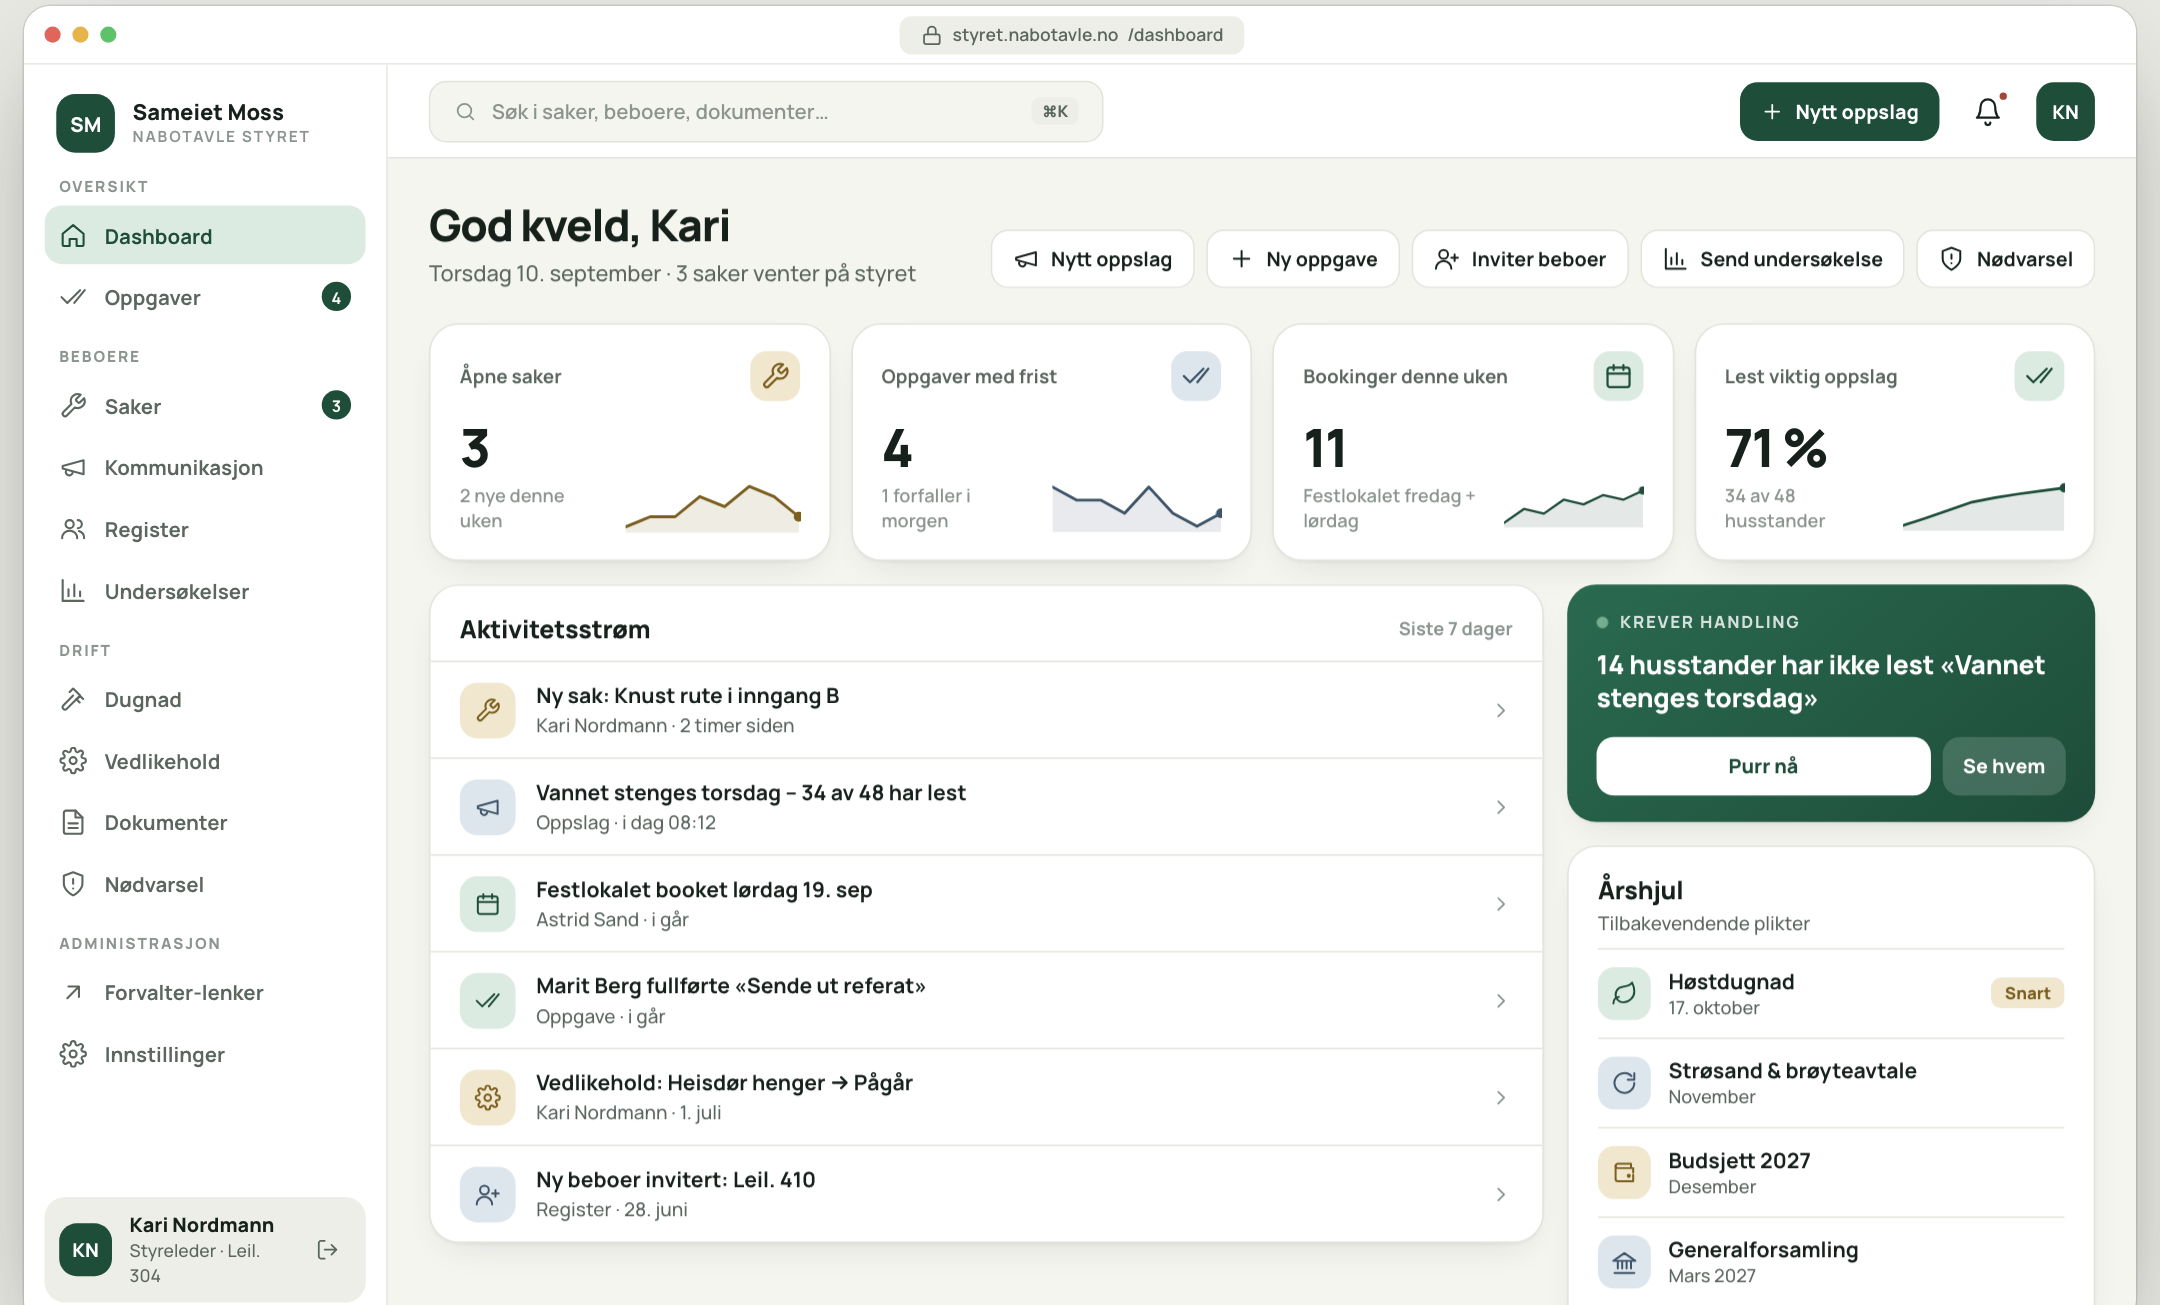
Task: Click the checkmark icon beside Marit Berg activity
Action: click(488, 1000)
